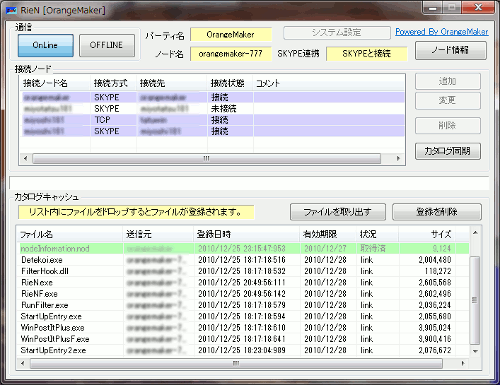Click file list vertical scrollbar thumb
The width and height of the screenshot is (500, 385).
click(x=475, y=300)
